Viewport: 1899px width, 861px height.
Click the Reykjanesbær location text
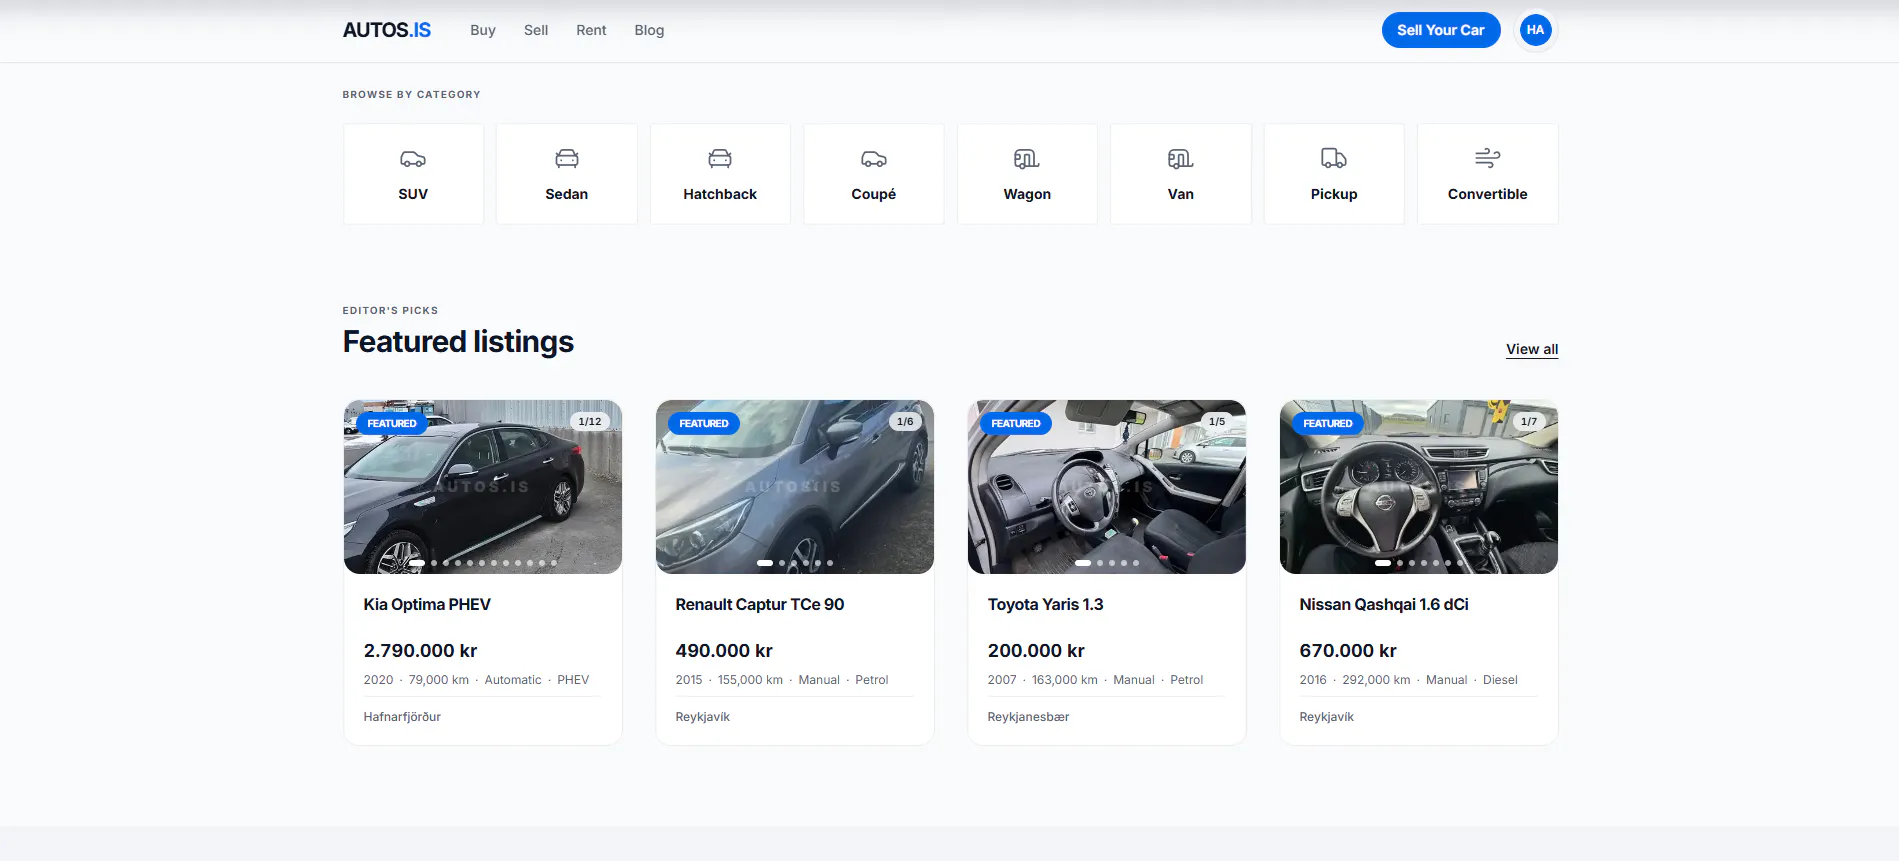pos(1028,717)
